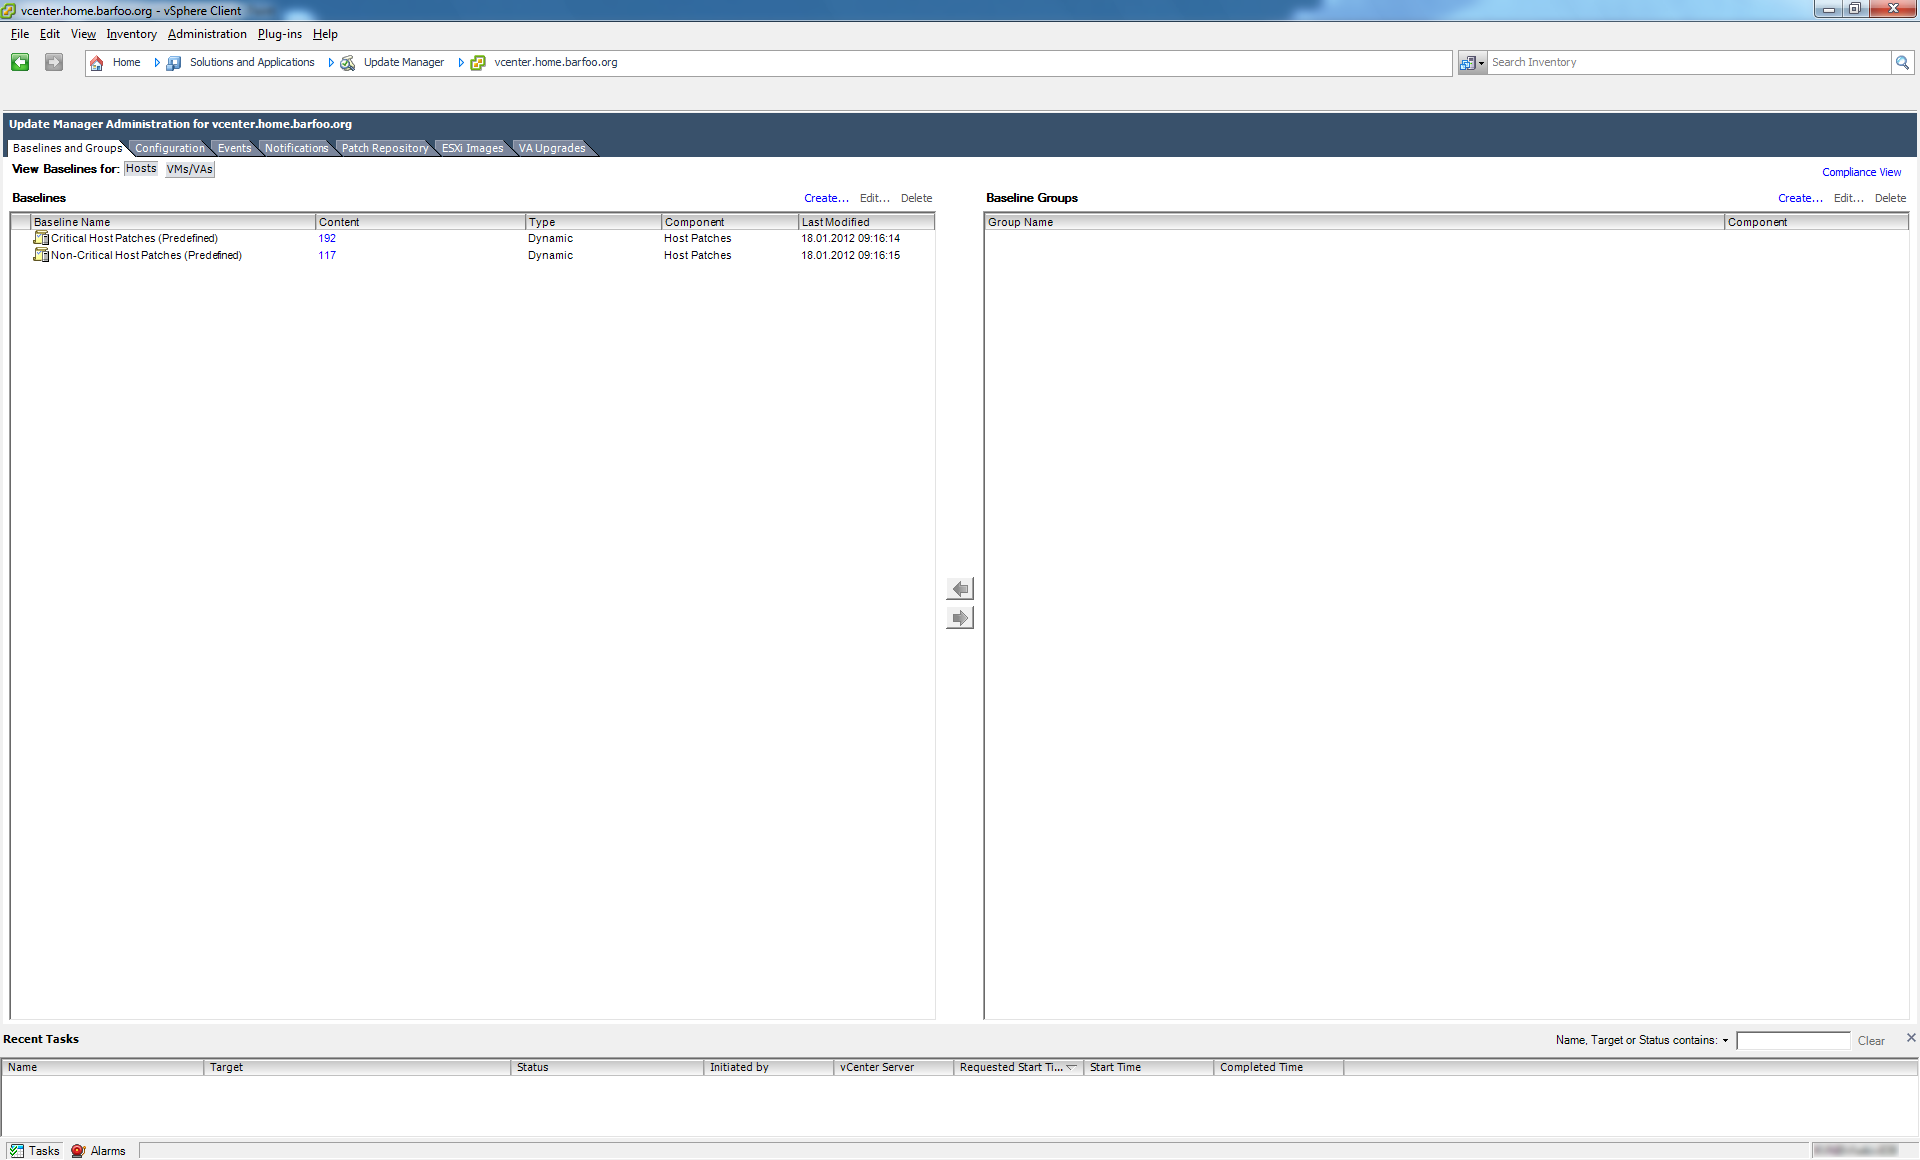The height and width of the screenshot is (1160, 1920).
Task: Select Critical Host Patches baseline icon
Action: (41, 238)
